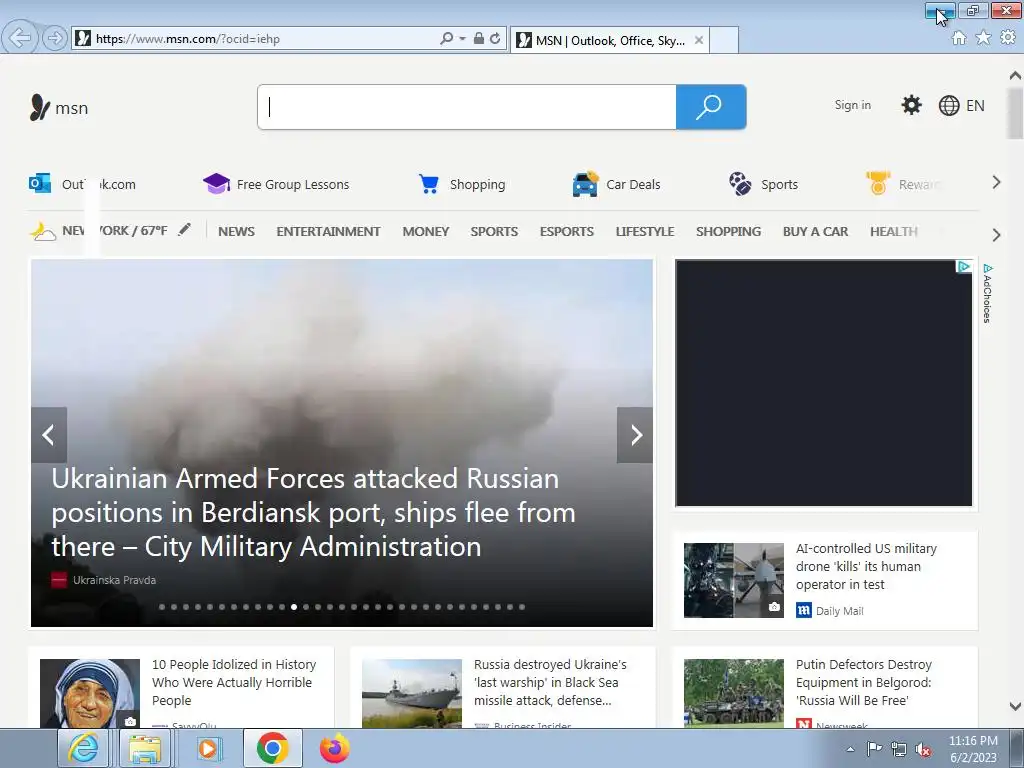Viewport: 1024px width, 768px height.
Task: Click the warship thumbnail image
Action: tap(411, 693)
